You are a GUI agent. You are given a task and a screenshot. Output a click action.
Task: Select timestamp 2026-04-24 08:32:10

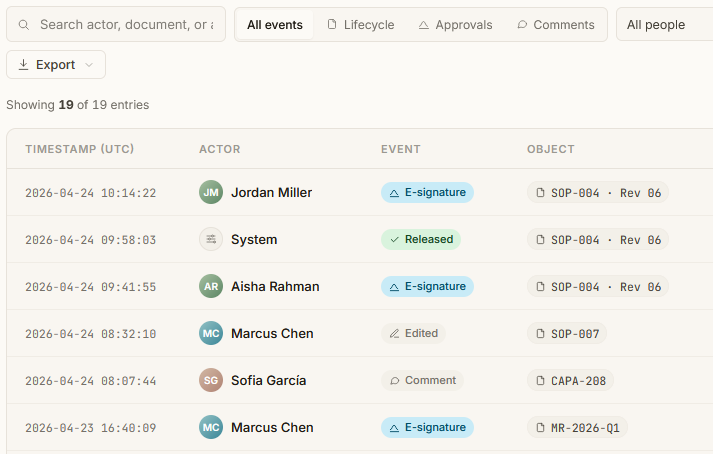pos(90,334)
